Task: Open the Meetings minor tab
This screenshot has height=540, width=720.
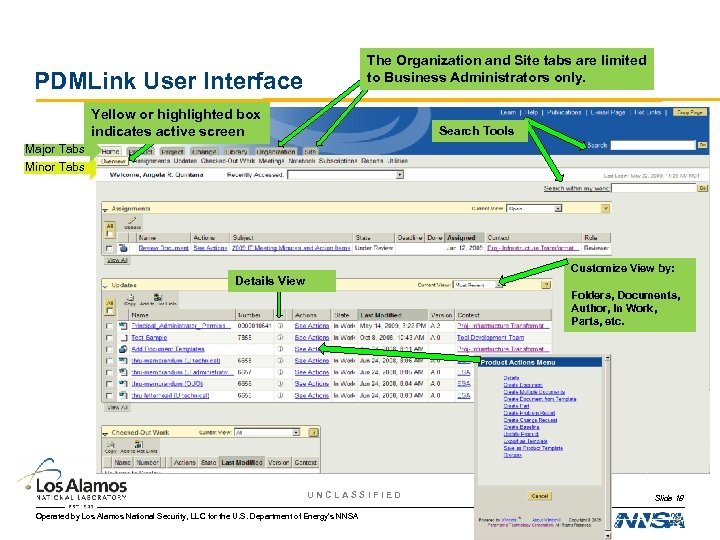Action: pos(271,161)
